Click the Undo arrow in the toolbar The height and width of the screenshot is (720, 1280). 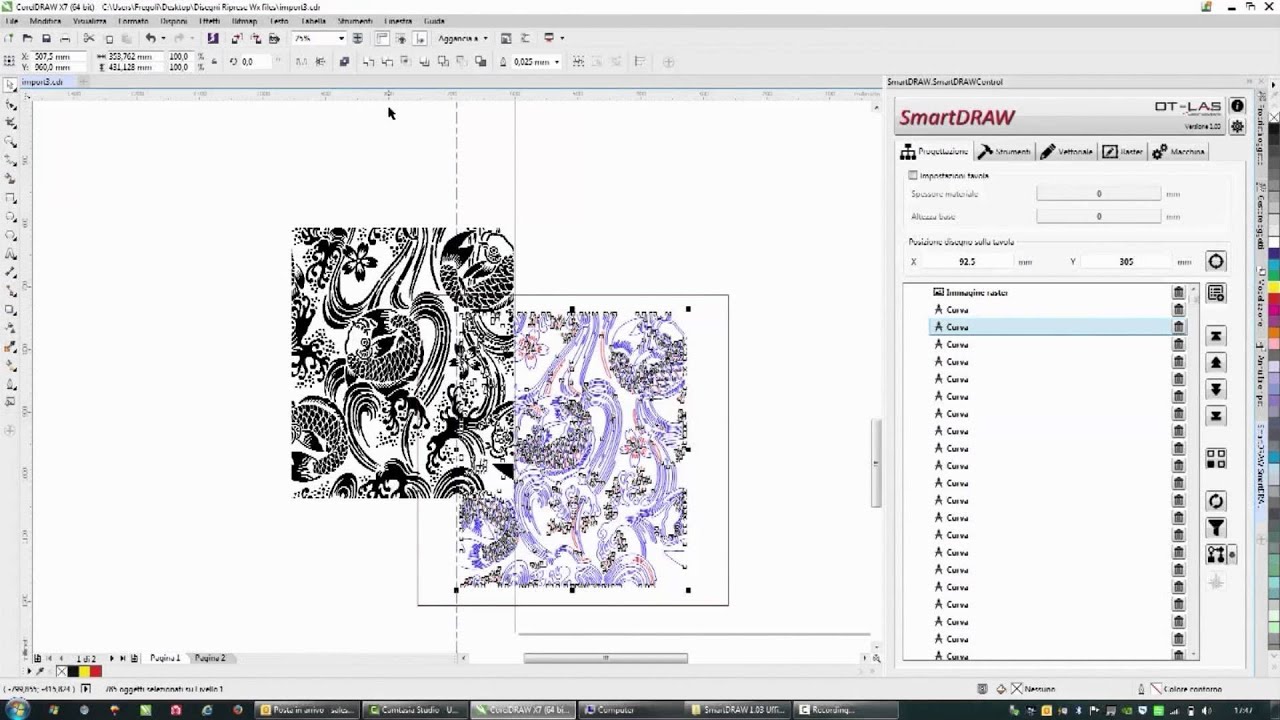point(150,39)
